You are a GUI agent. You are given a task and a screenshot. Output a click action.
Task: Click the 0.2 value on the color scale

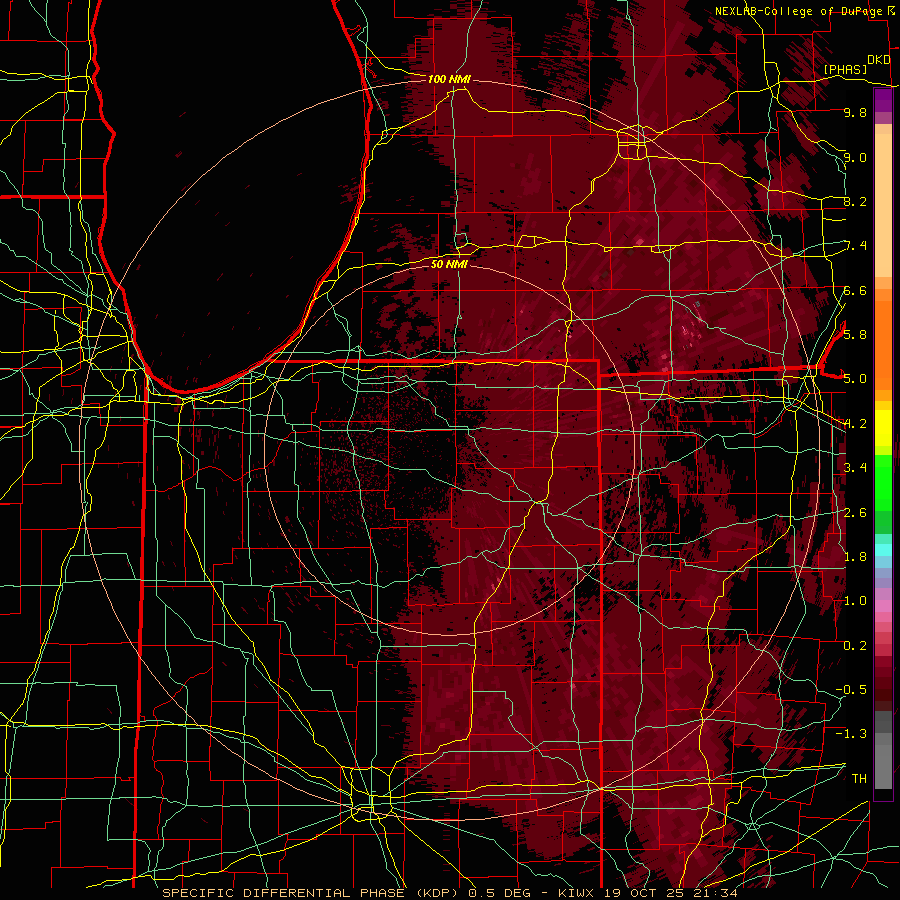tap(855, 645)
